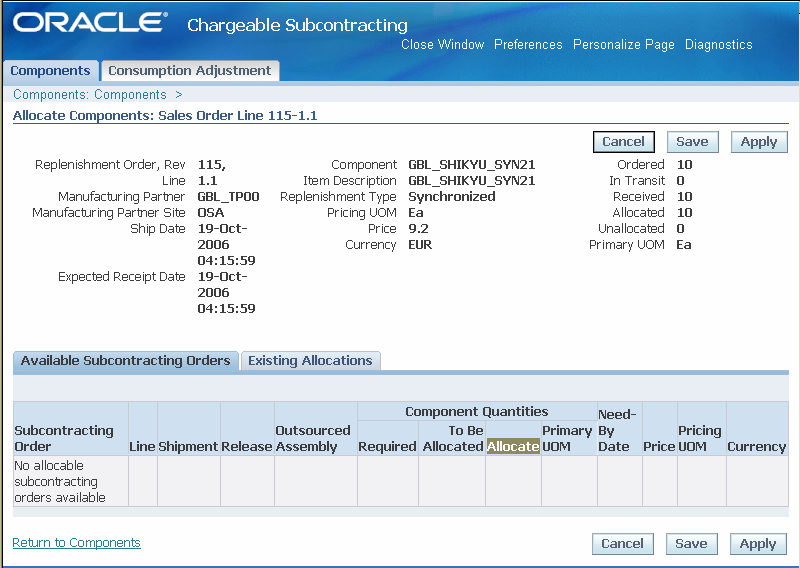Click Manufacturing Partner Site value OSA

pyautogui.click(x=211, y=212)
